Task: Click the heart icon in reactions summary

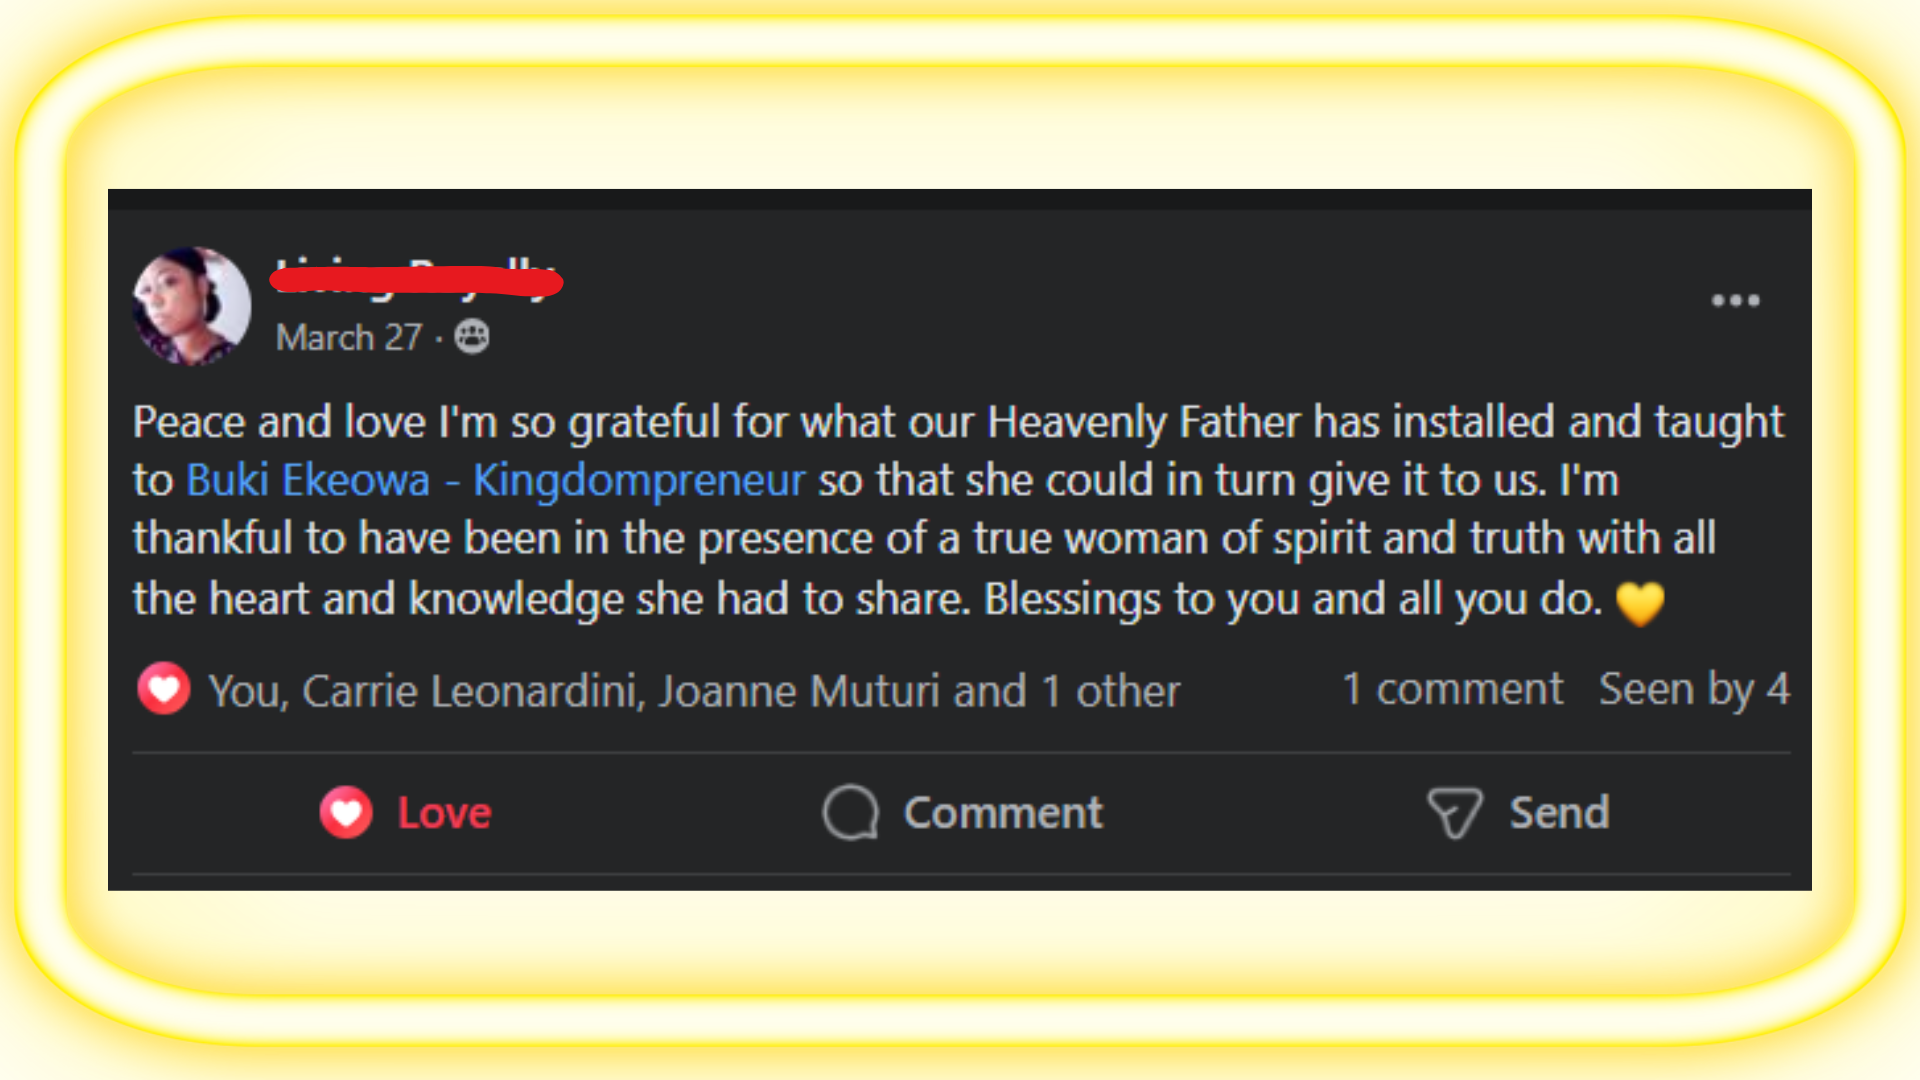Action: [x=164, y=689]
